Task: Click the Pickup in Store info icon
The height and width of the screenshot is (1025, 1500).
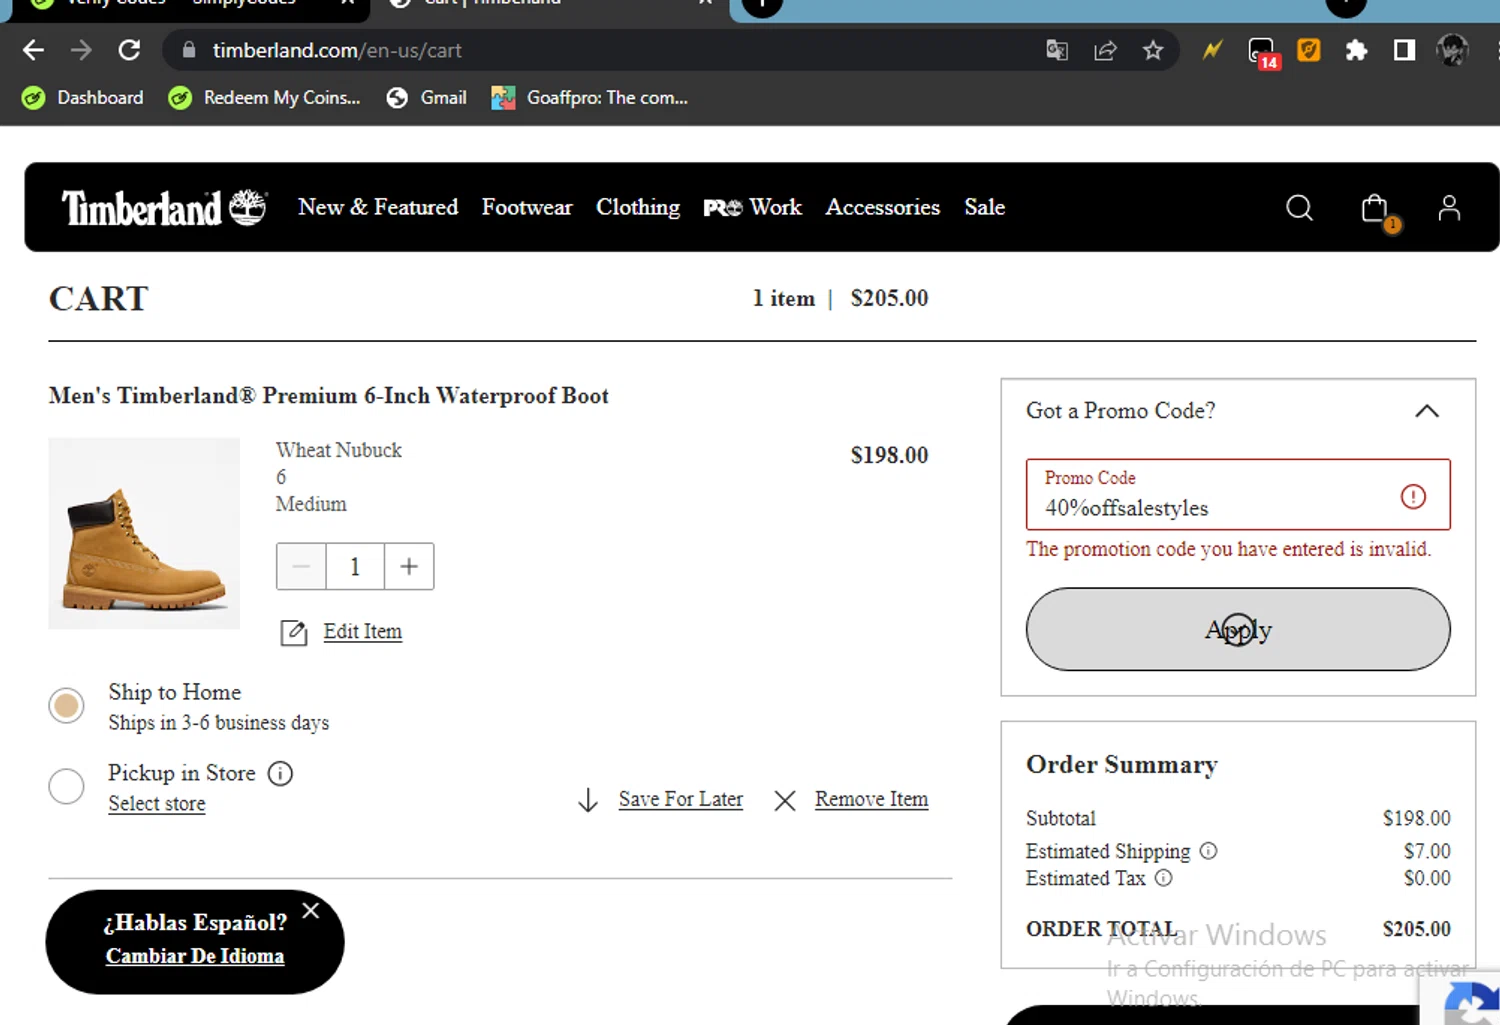Action: pos(281,773)
